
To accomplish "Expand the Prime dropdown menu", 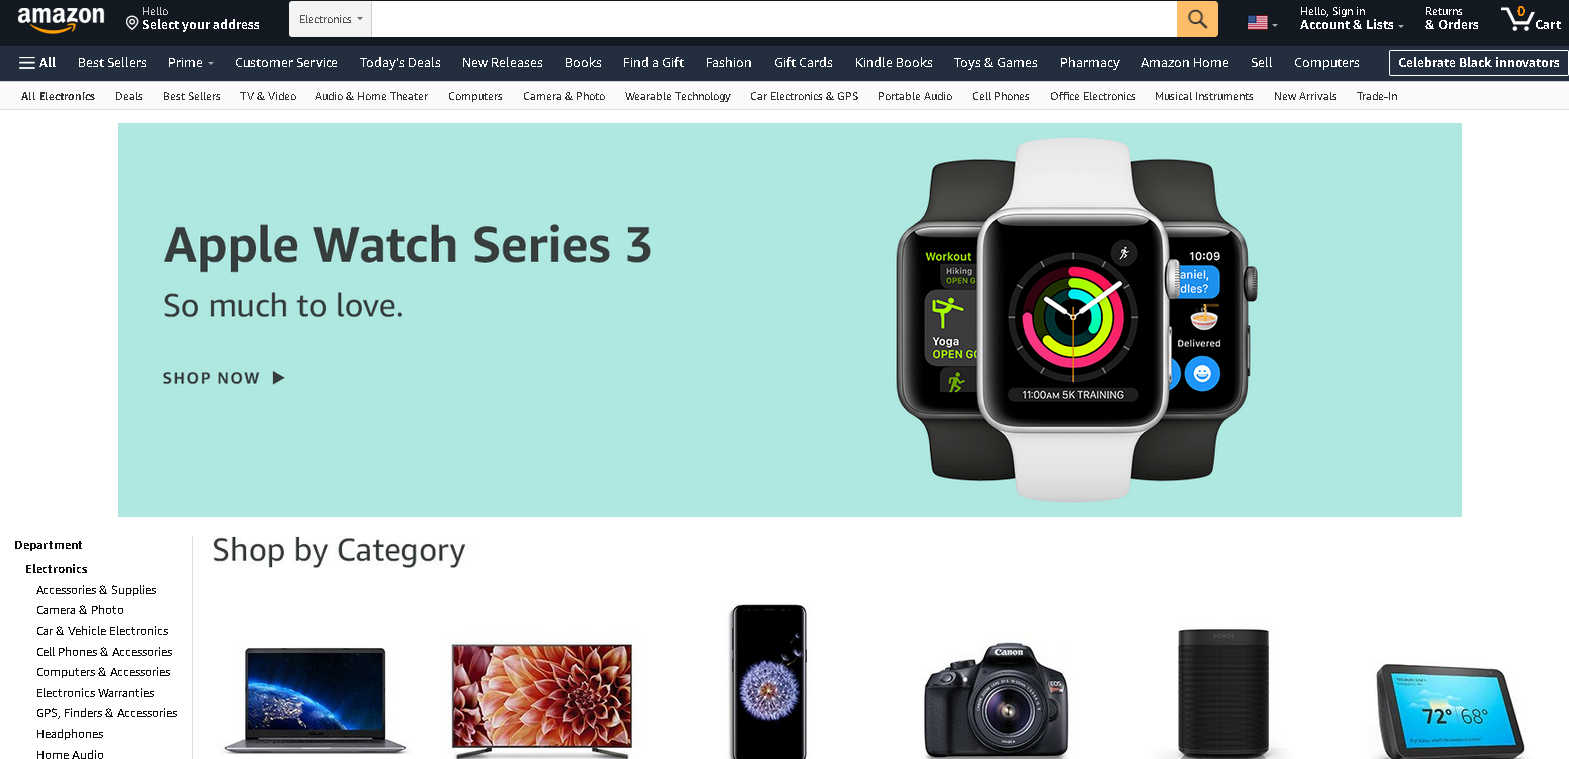I will tap(190, 62).
